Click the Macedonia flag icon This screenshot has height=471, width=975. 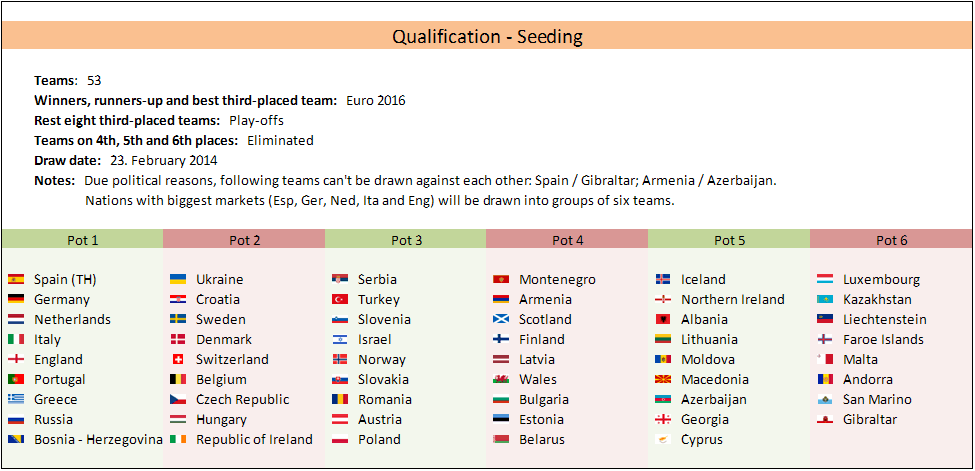pyautogui.click(x=664, y=380)
